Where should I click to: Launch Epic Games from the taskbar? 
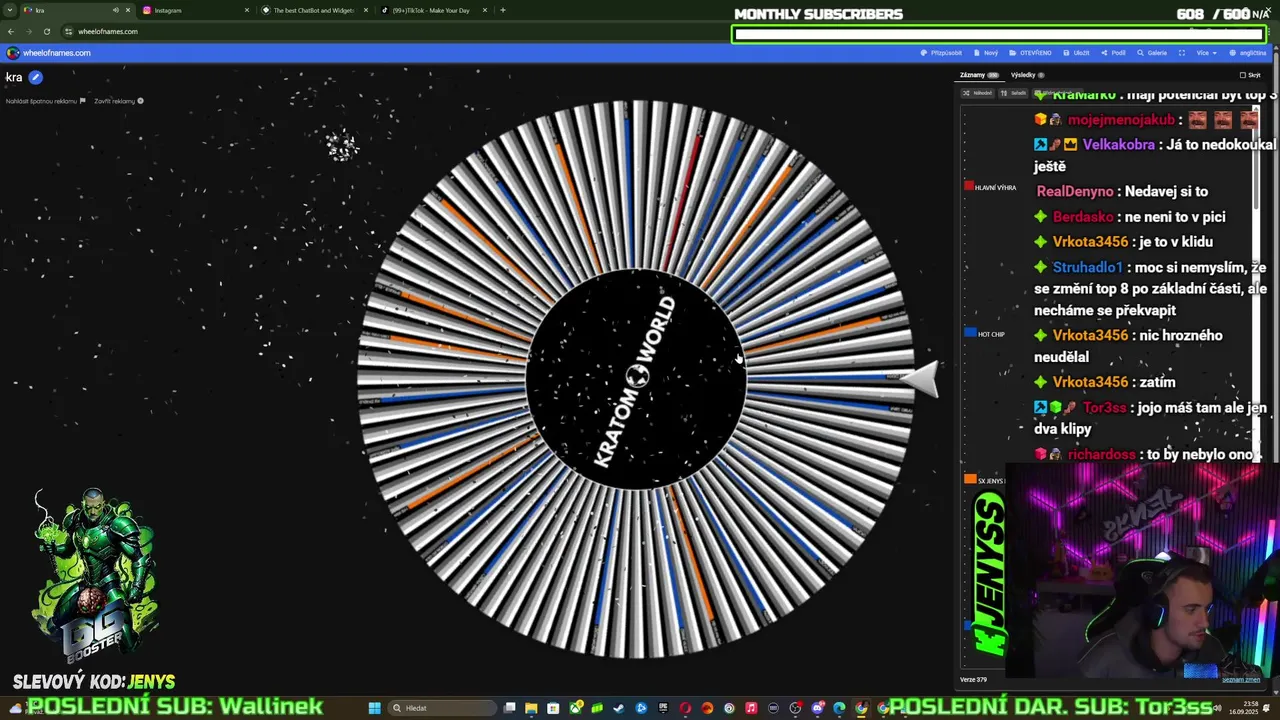pyautogui.click(x=663, y=708)
